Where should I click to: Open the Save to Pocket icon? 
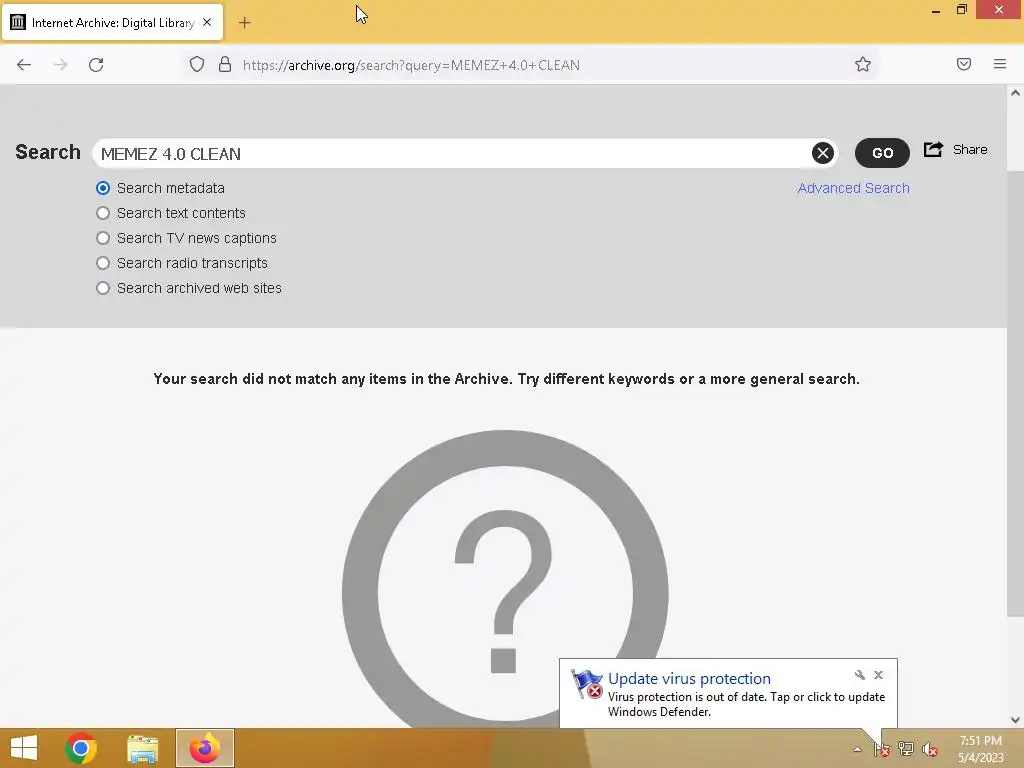964,64
